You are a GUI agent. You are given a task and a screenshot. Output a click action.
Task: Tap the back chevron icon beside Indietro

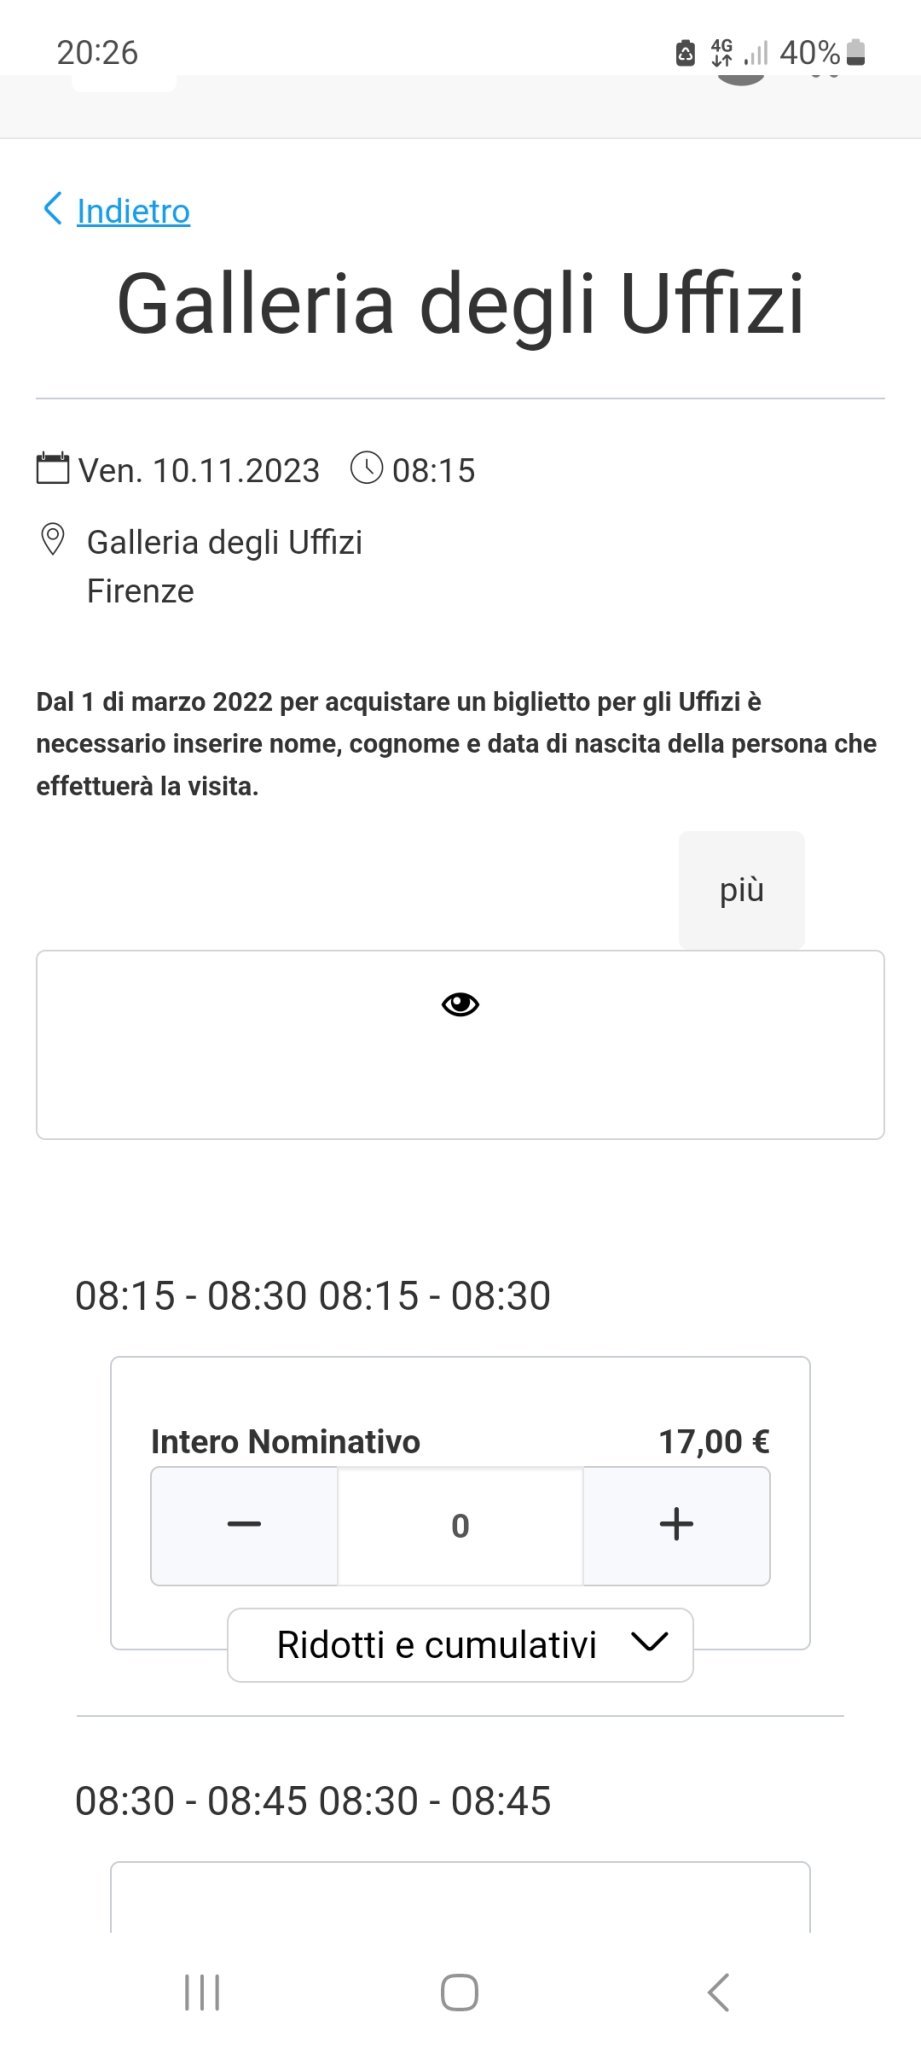click(x=53, y=209)
